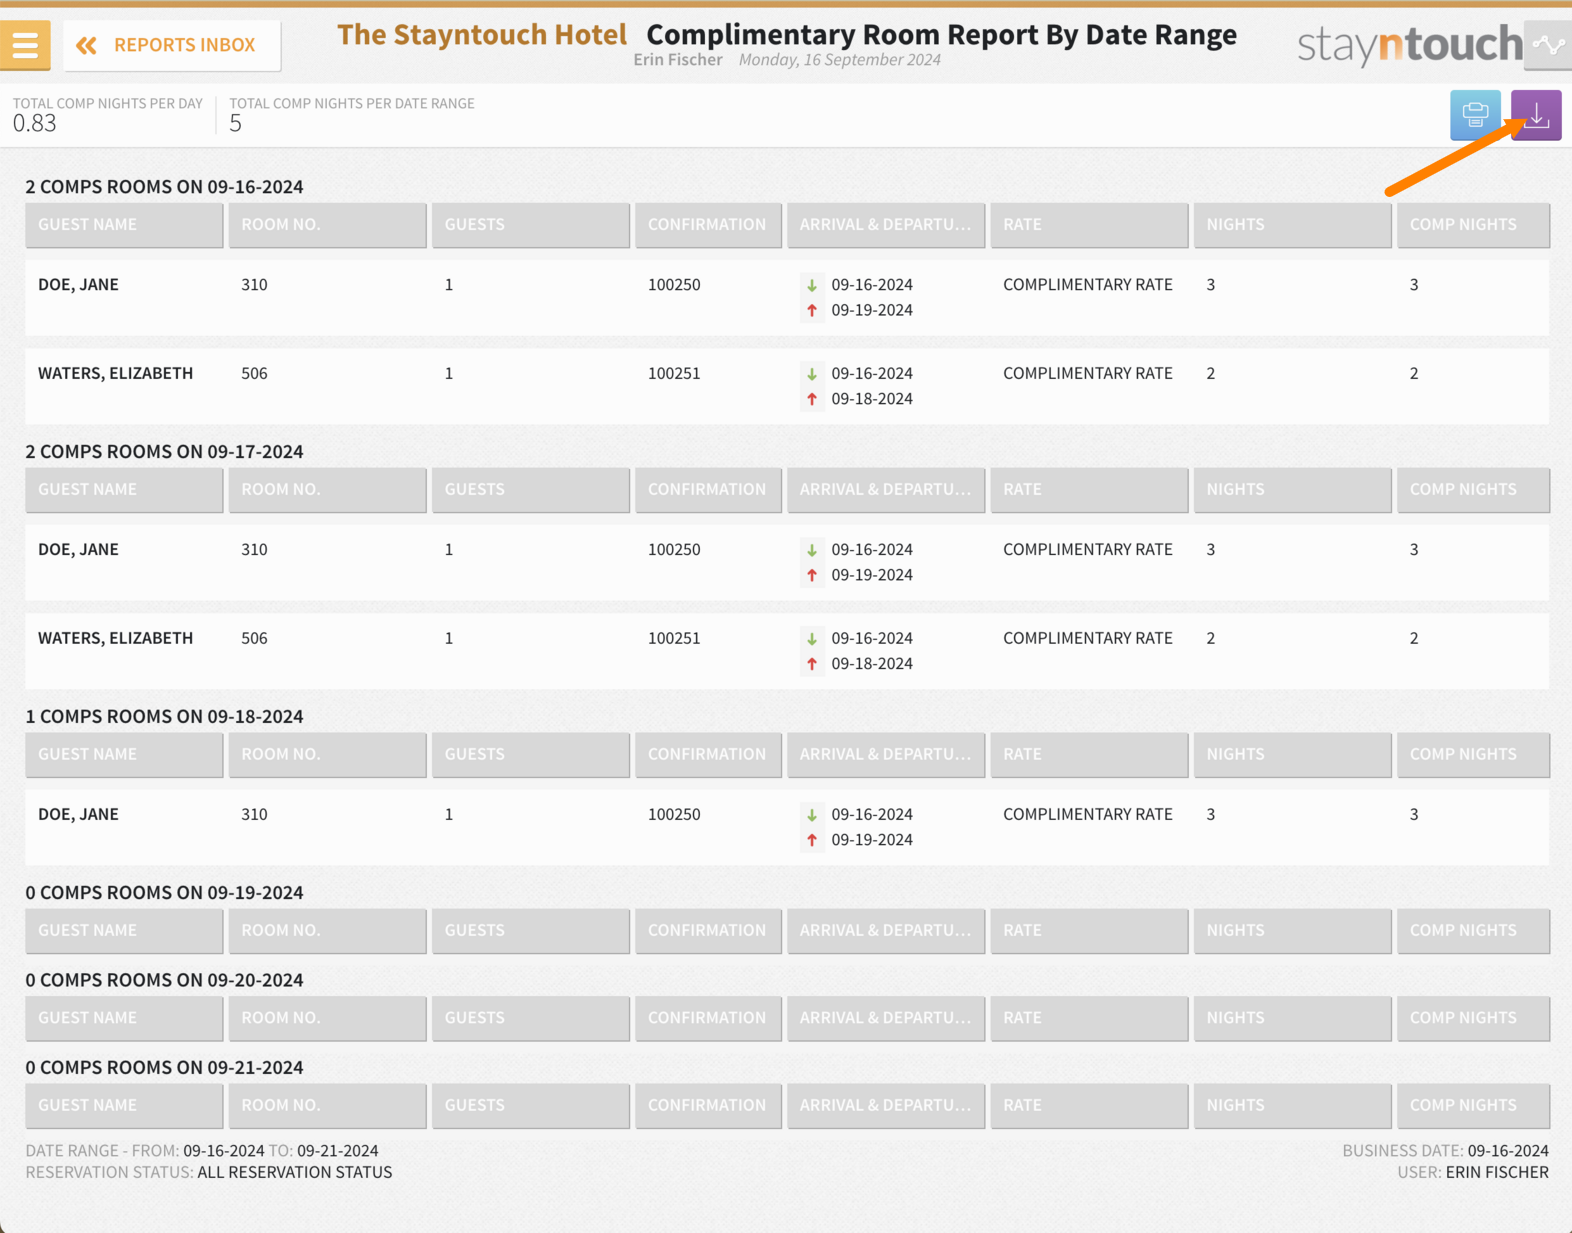Click room 506 in the 09-16-2024 section

tap(254, 373)
